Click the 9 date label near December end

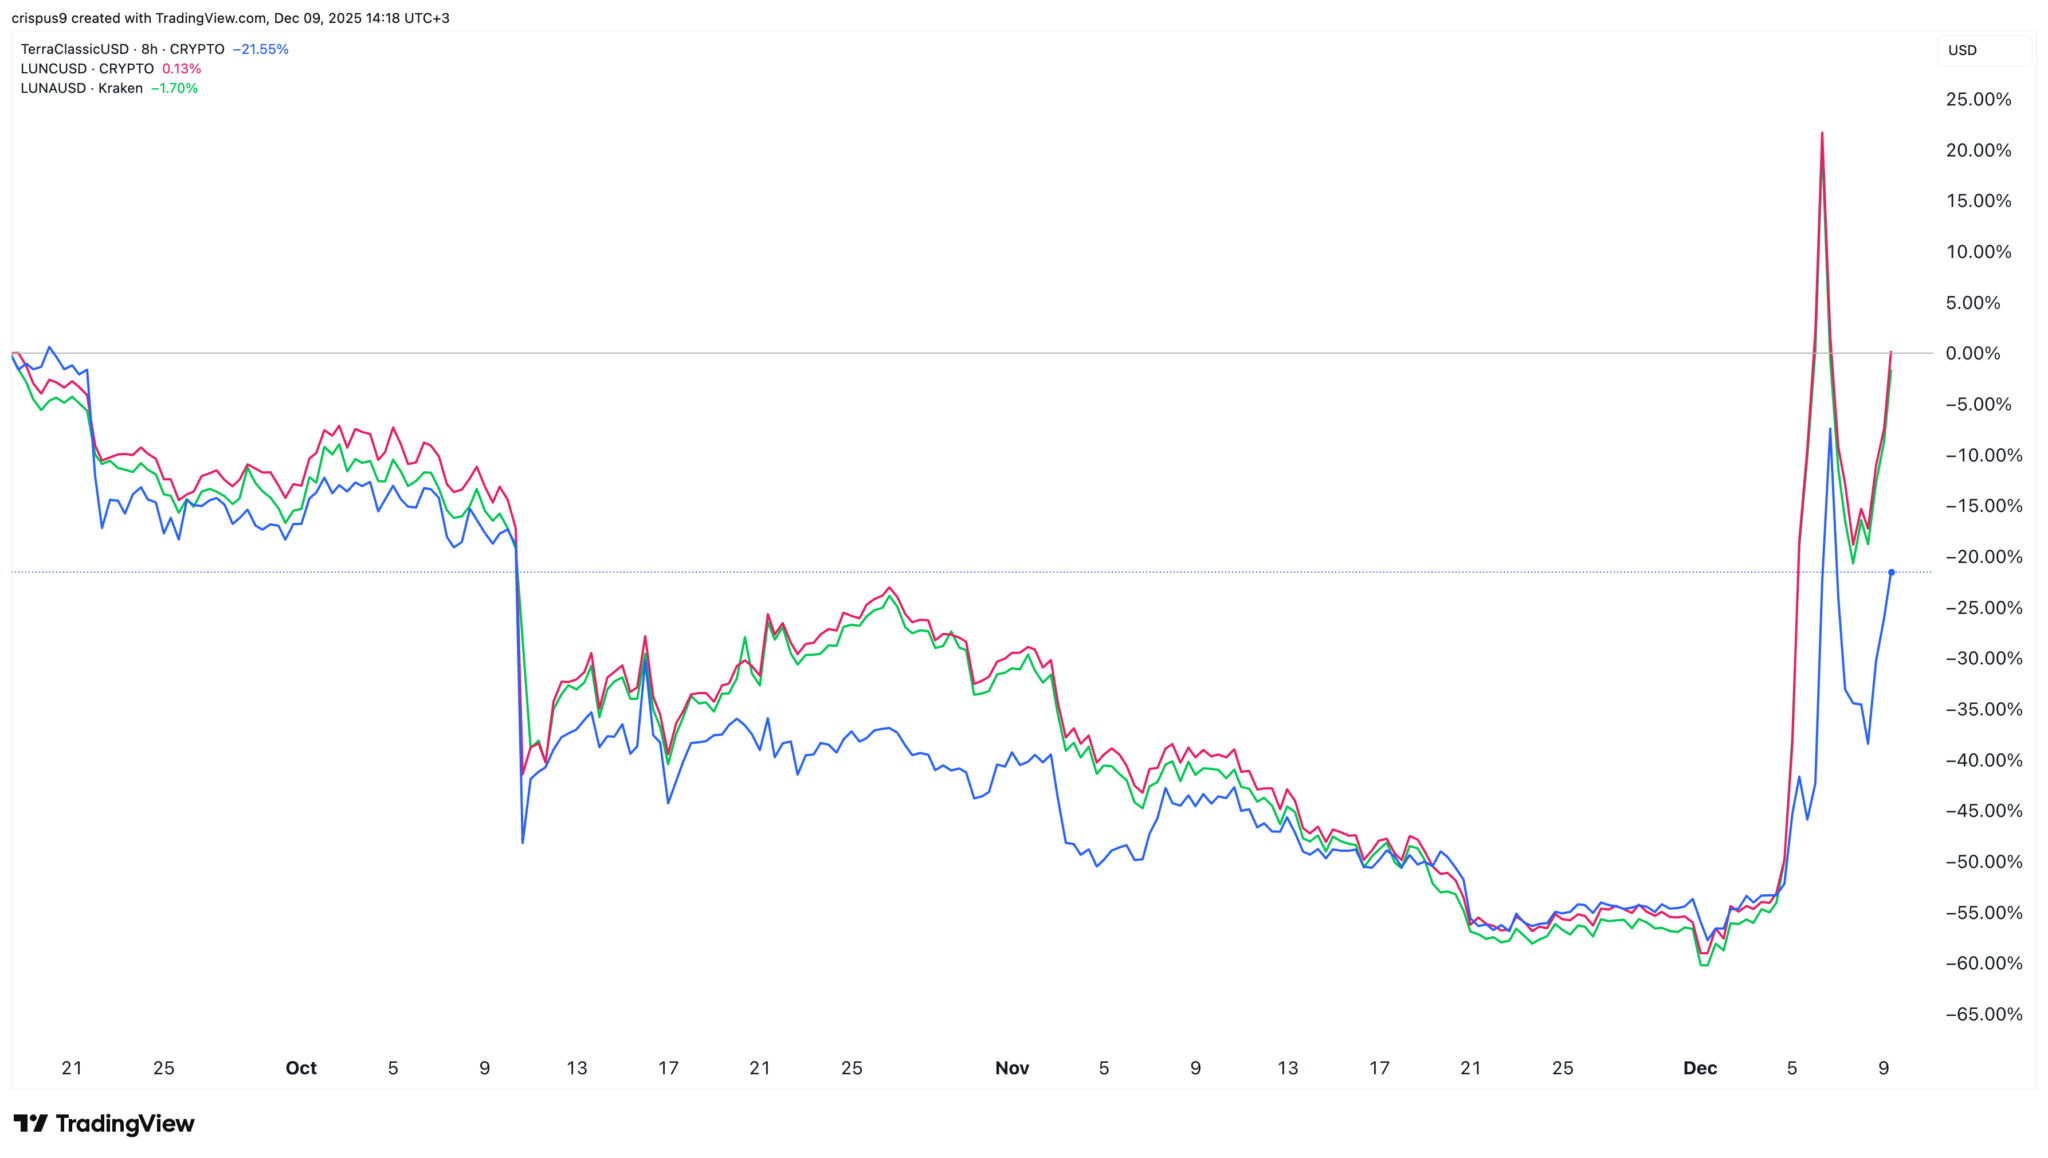1884,1068
